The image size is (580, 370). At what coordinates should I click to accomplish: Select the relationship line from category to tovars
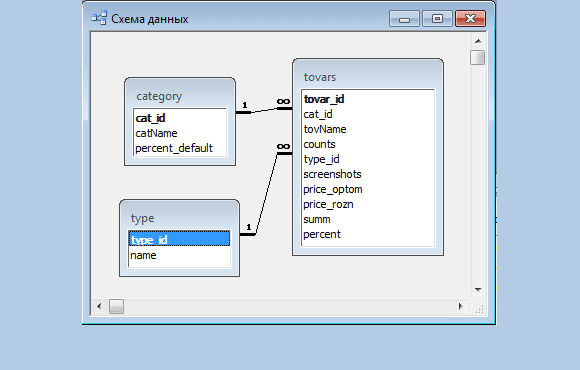264,110
